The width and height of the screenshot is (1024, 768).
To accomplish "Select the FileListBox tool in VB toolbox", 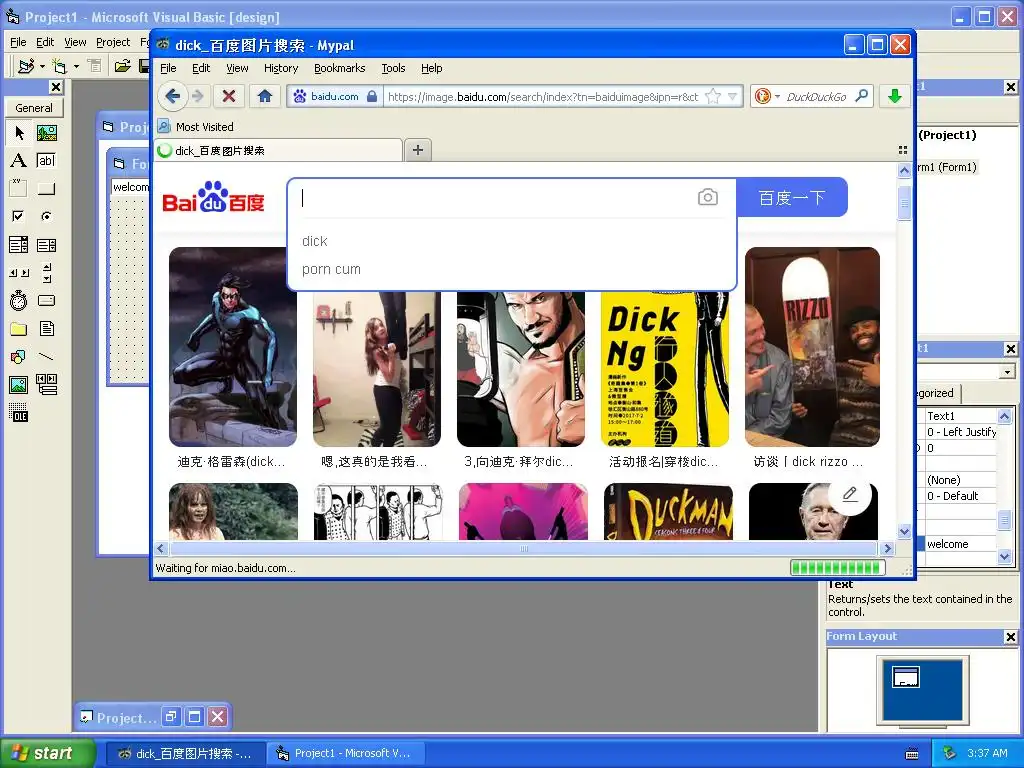I will pyautogui.click(x=46, y=328).
